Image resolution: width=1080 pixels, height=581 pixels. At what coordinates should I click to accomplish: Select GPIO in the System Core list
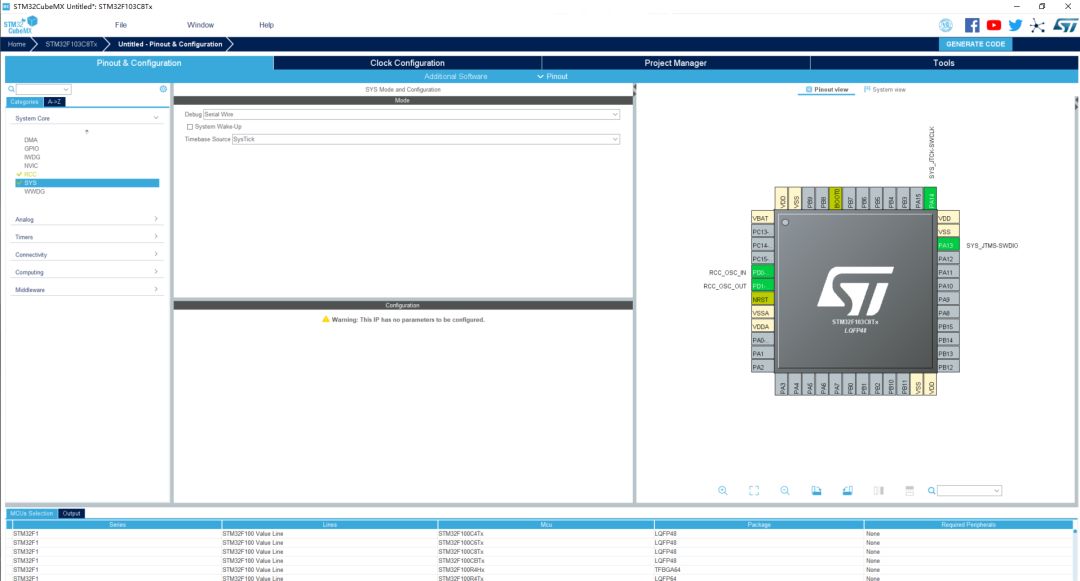click(x=32, y=149)
